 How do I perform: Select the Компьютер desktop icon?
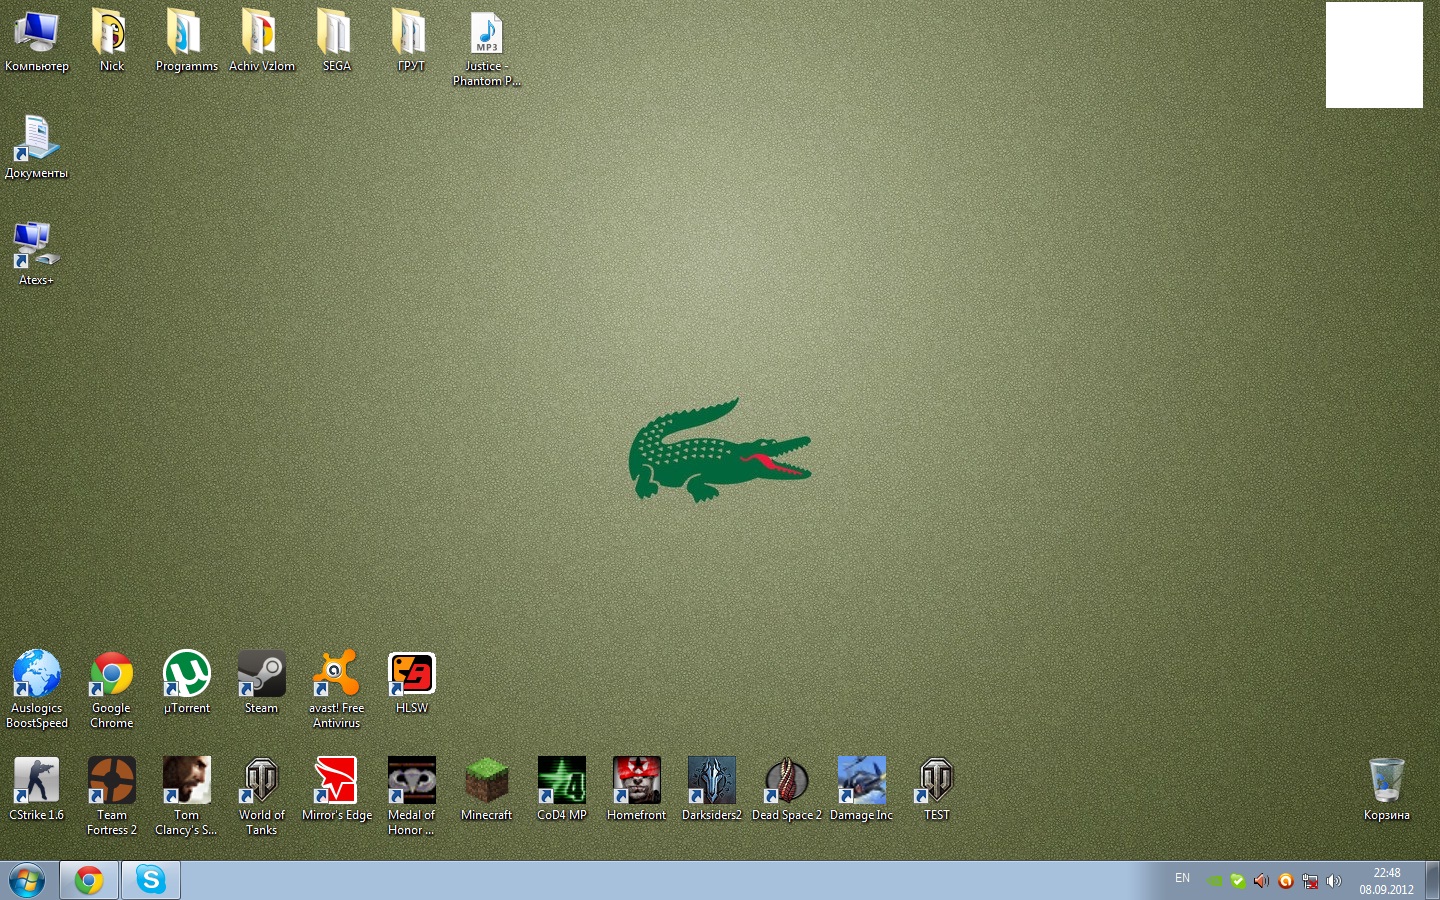pos(37,41)
